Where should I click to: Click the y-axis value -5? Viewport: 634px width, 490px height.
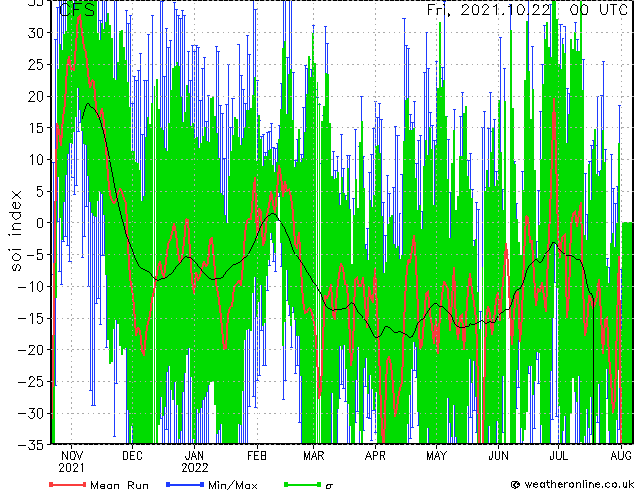[x=34, y=255]
